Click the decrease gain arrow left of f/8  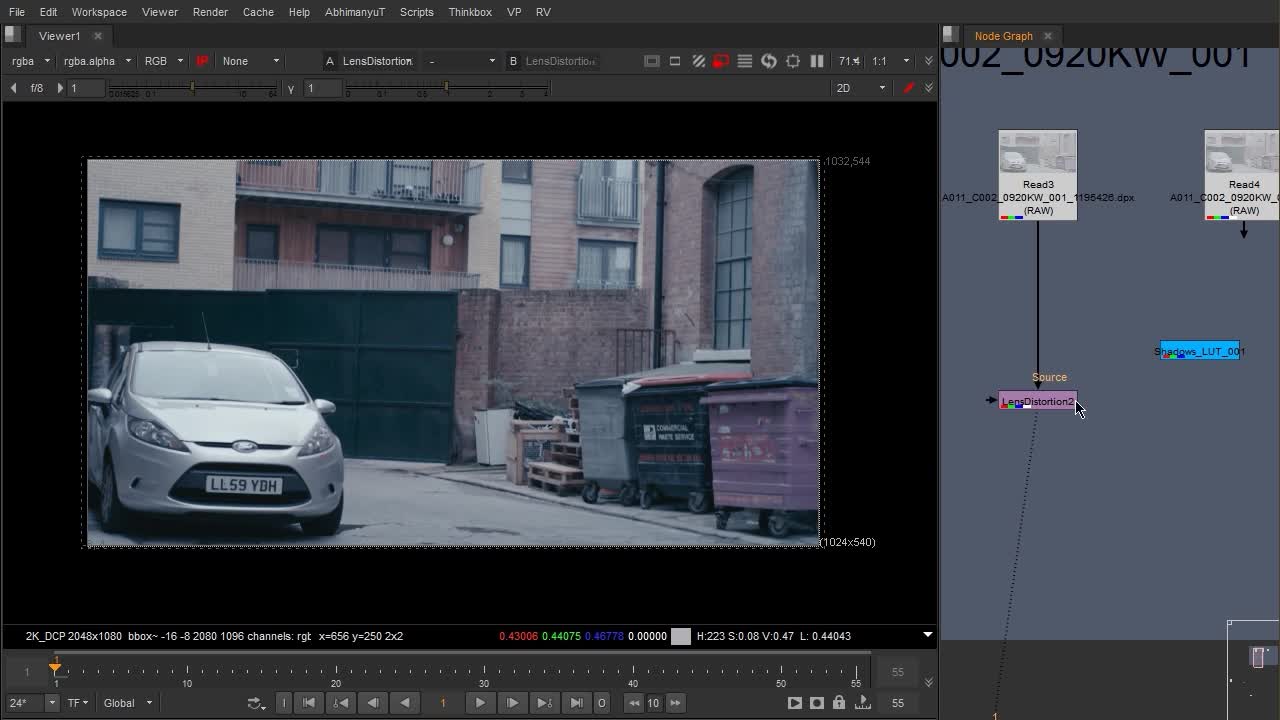(13, 88)
